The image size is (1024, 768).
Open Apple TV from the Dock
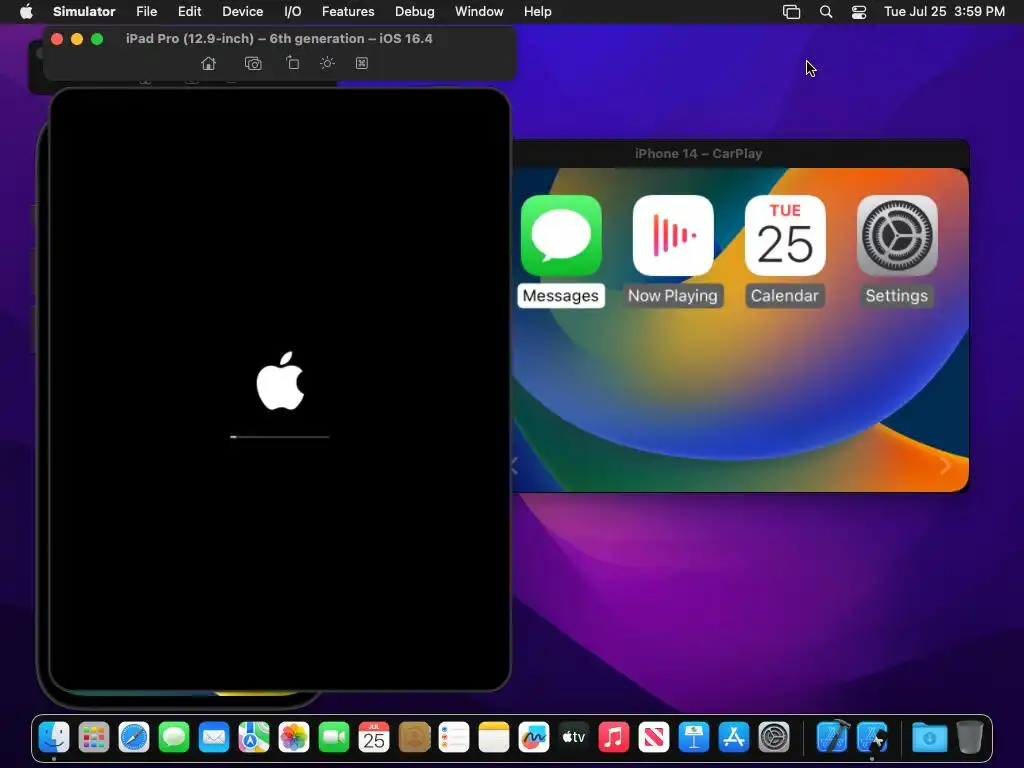click(x=573, y=738)
